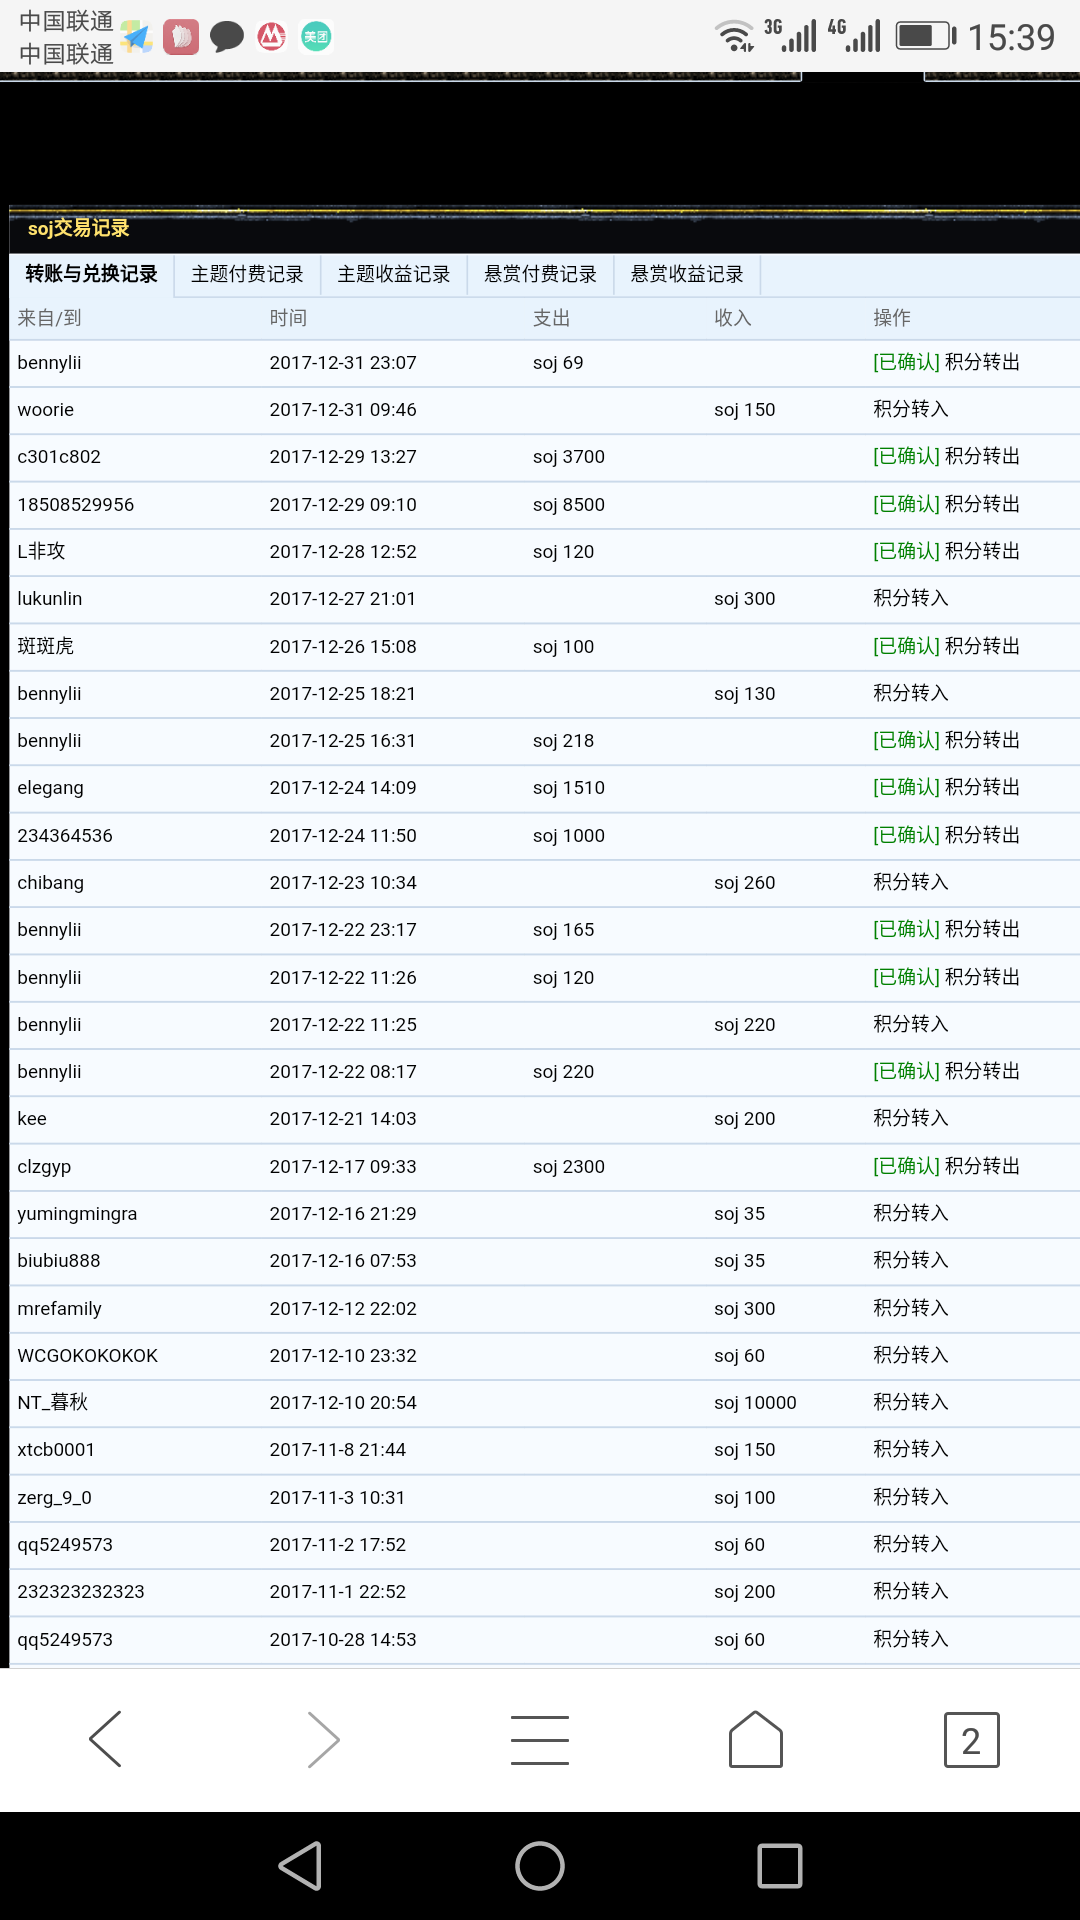Click 已确认 link for 18508529956 row
This screenshot has width=1080, height=1920.
click(x=906, y=505)
